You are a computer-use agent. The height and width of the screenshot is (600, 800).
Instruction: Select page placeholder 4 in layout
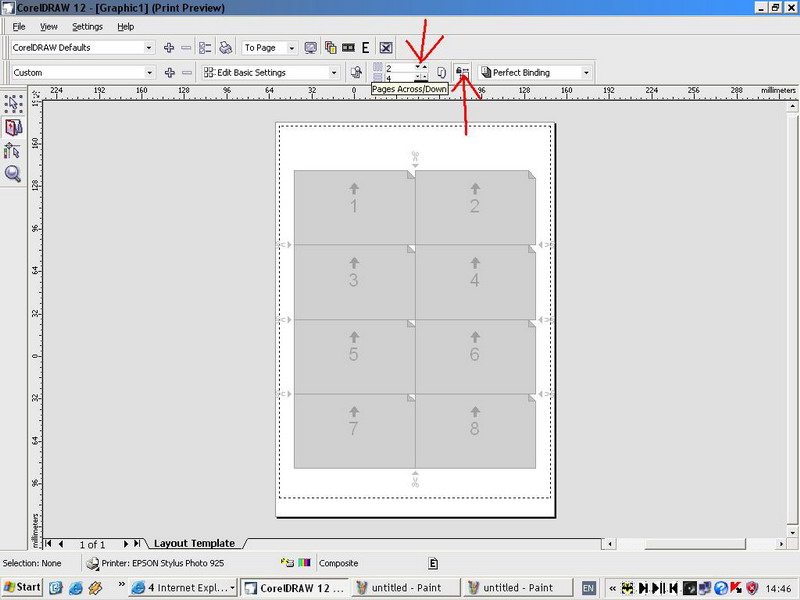(476, 282)
